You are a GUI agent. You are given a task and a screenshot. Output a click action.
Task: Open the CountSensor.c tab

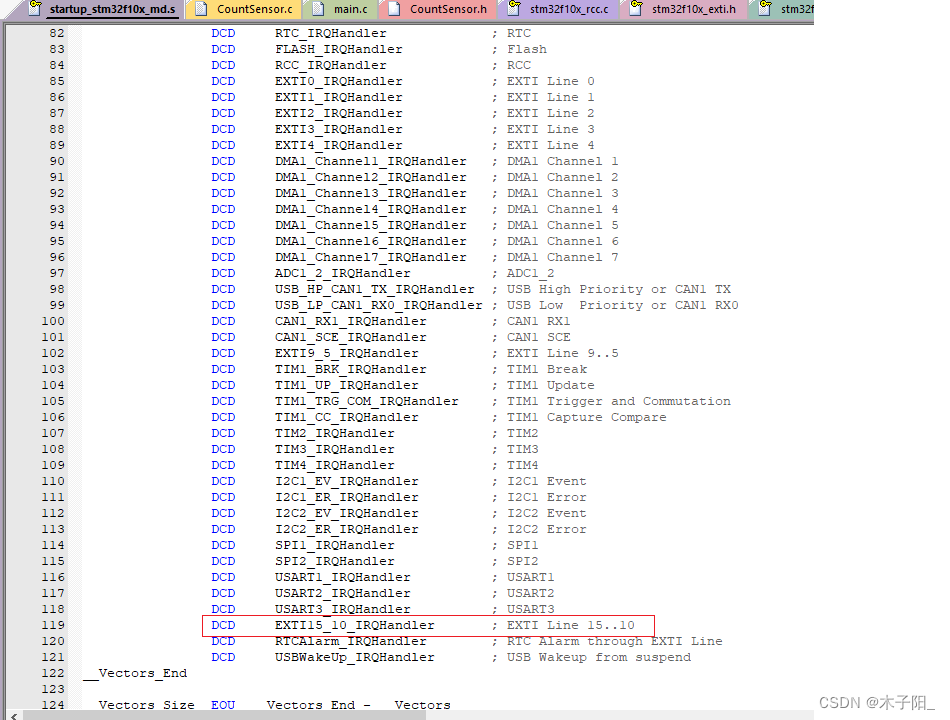tap(245, 9)
